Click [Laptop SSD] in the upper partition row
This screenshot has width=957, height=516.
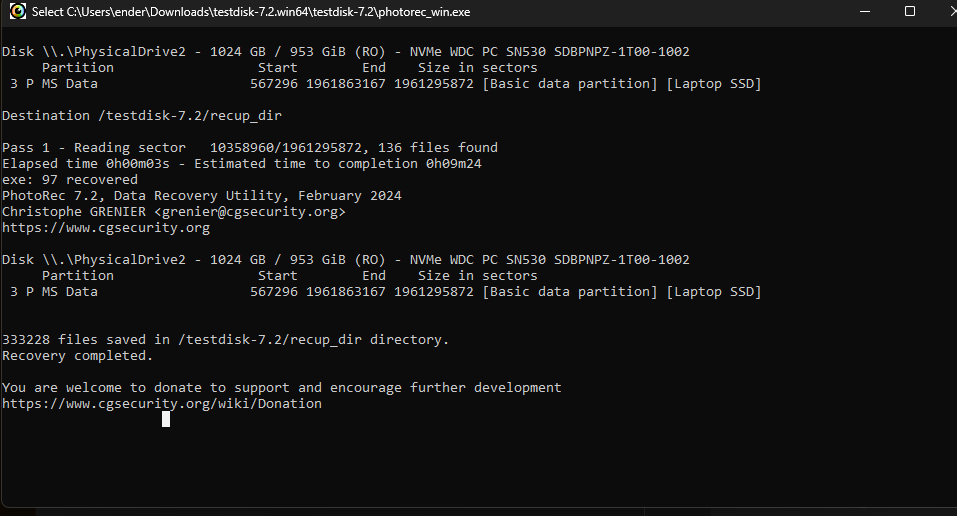coord(714,84)
